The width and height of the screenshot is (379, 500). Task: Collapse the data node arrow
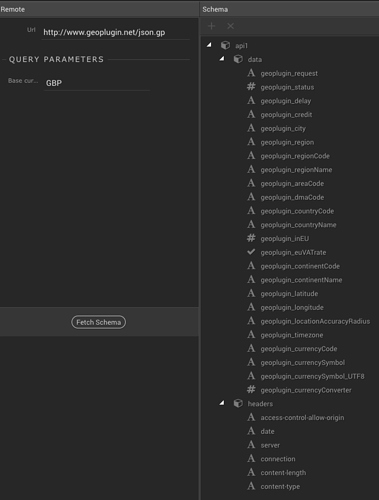click(x=222, y=59)
